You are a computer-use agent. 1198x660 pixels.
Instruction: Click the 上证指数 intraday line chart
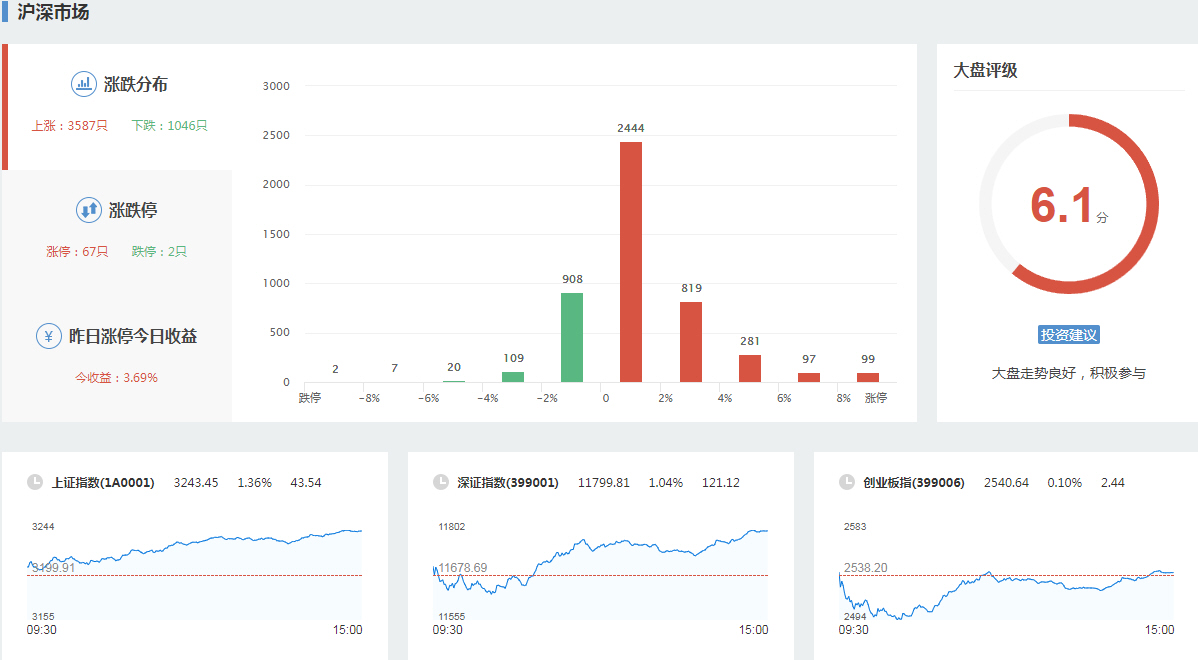click(x=195, y=570)
